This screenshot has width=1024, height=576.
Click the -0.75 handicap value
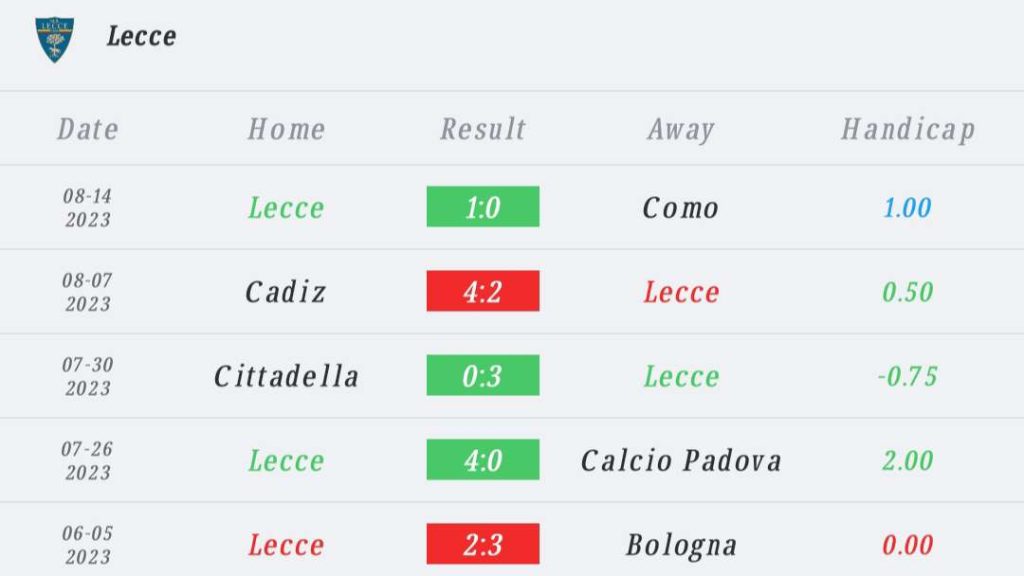(x=907, y=376)
